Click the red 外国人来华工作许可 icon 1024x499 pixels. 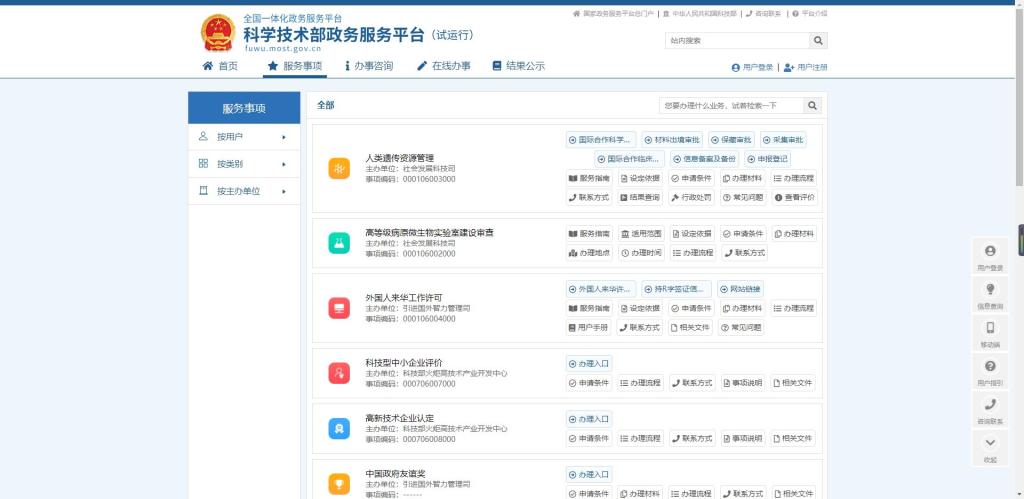coord(340,308)
